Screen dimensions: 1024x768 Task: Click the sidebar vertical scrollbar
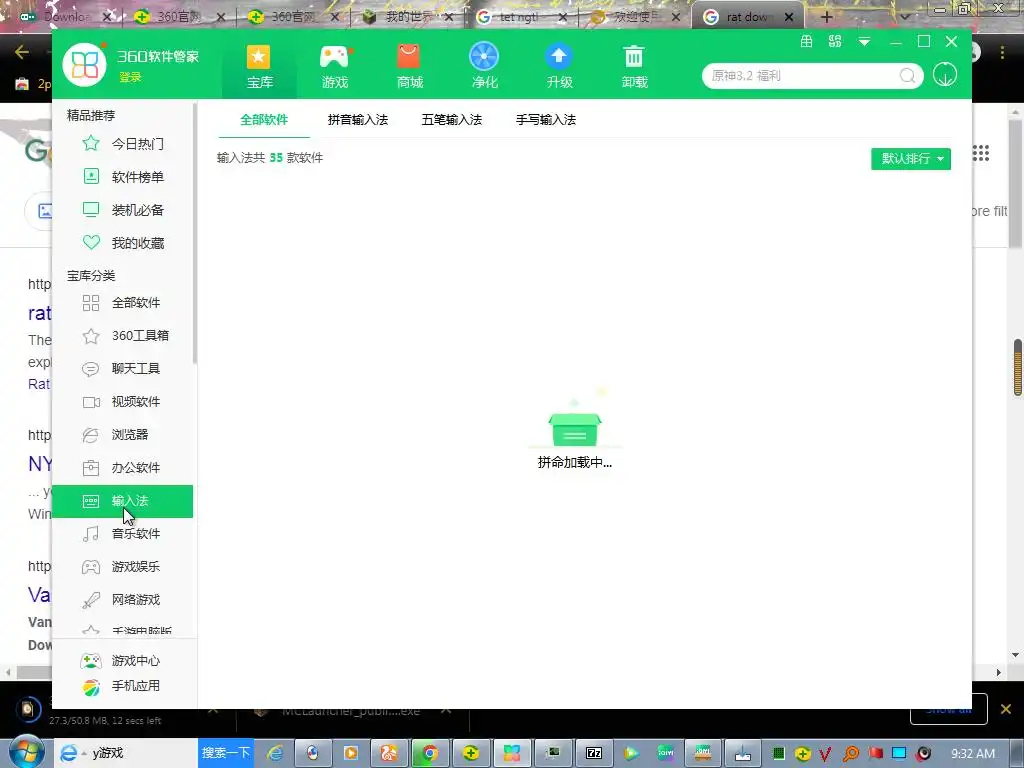pyautogui.click(x=195, y=234)
